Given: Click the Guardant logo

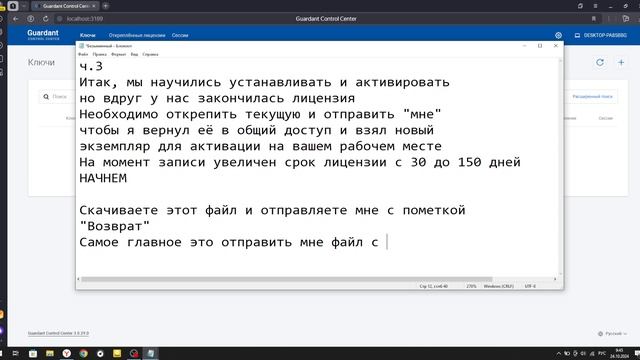Looking at the screenshot, I should pos(43,35).
